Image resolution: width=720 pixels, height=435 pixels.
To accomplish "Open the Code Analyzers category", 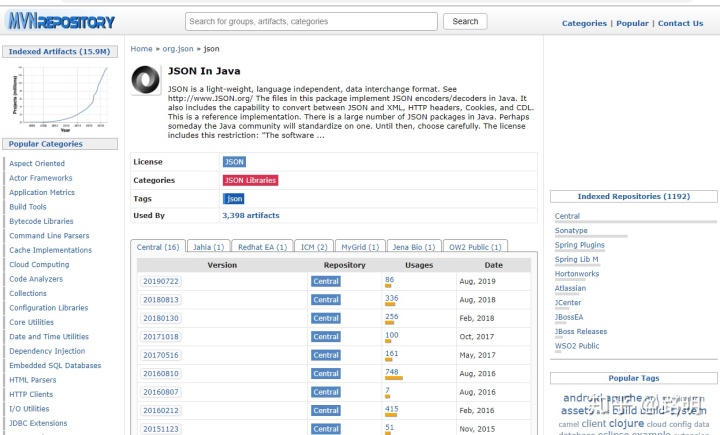I will 36,279.
